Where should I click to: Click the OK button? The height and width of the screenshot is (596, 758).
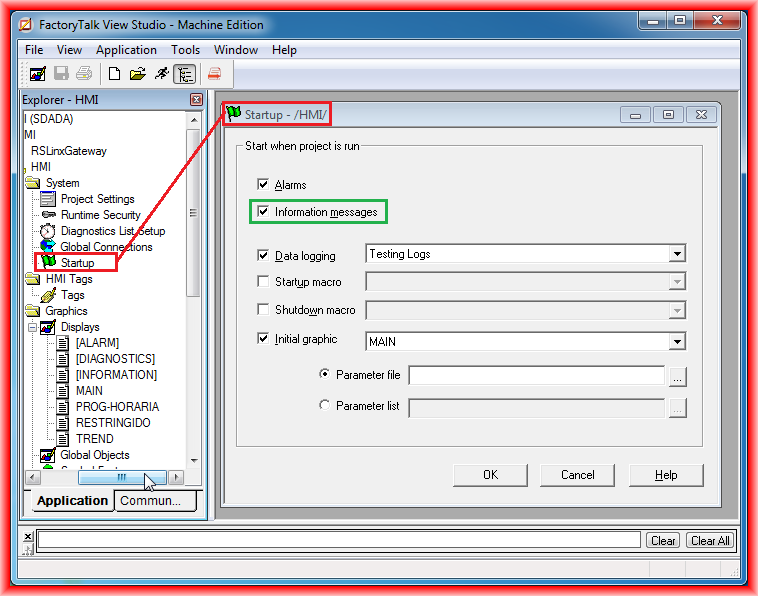tap(490, 475)
